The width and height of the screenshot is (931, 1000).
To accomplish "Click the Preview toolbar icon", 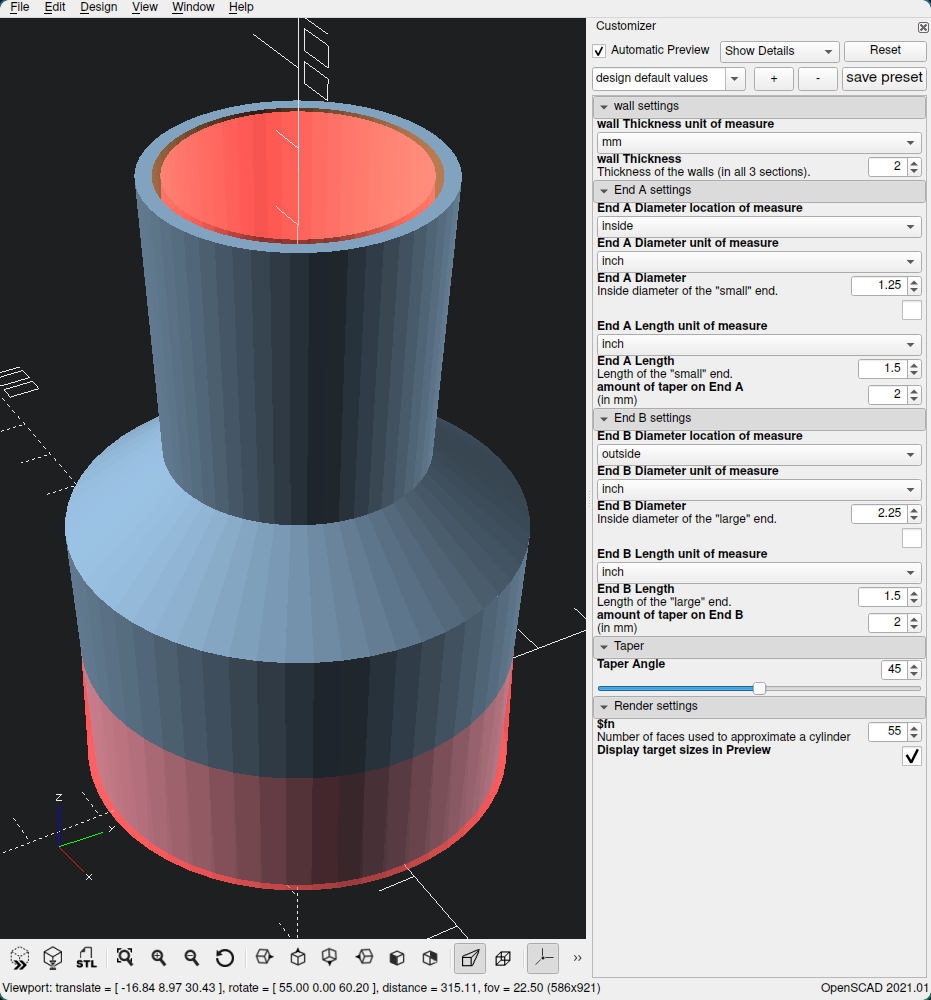I will point(20,957).
